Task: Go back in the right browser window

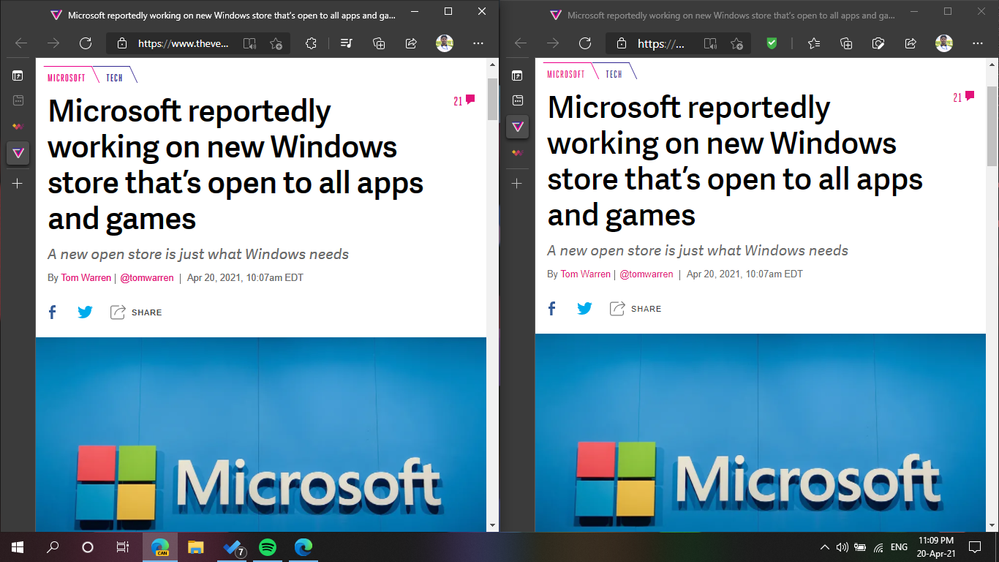Action: coord(521,43)
